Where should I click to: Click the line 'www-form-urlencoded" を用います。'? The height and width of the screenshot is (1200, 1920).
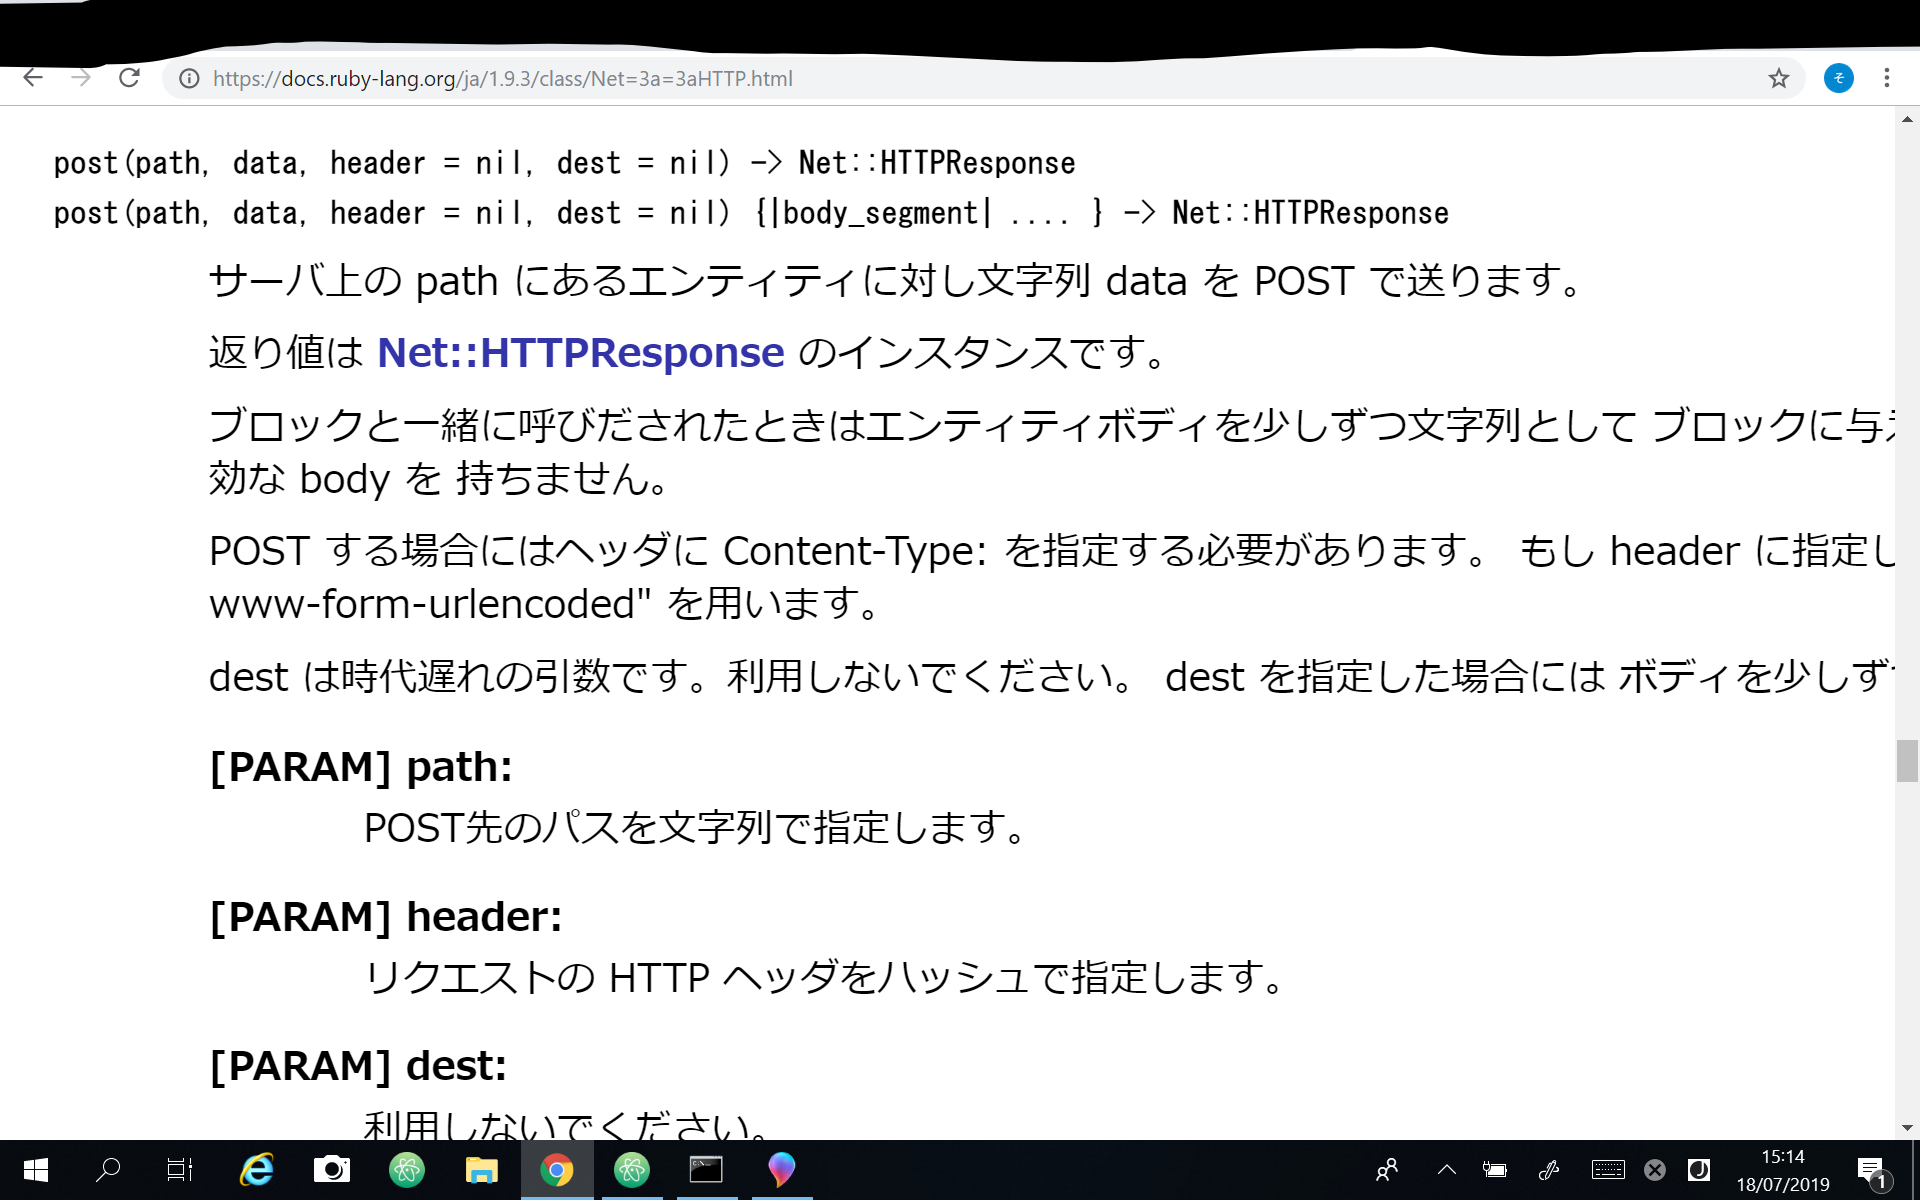tap(546, 604)
